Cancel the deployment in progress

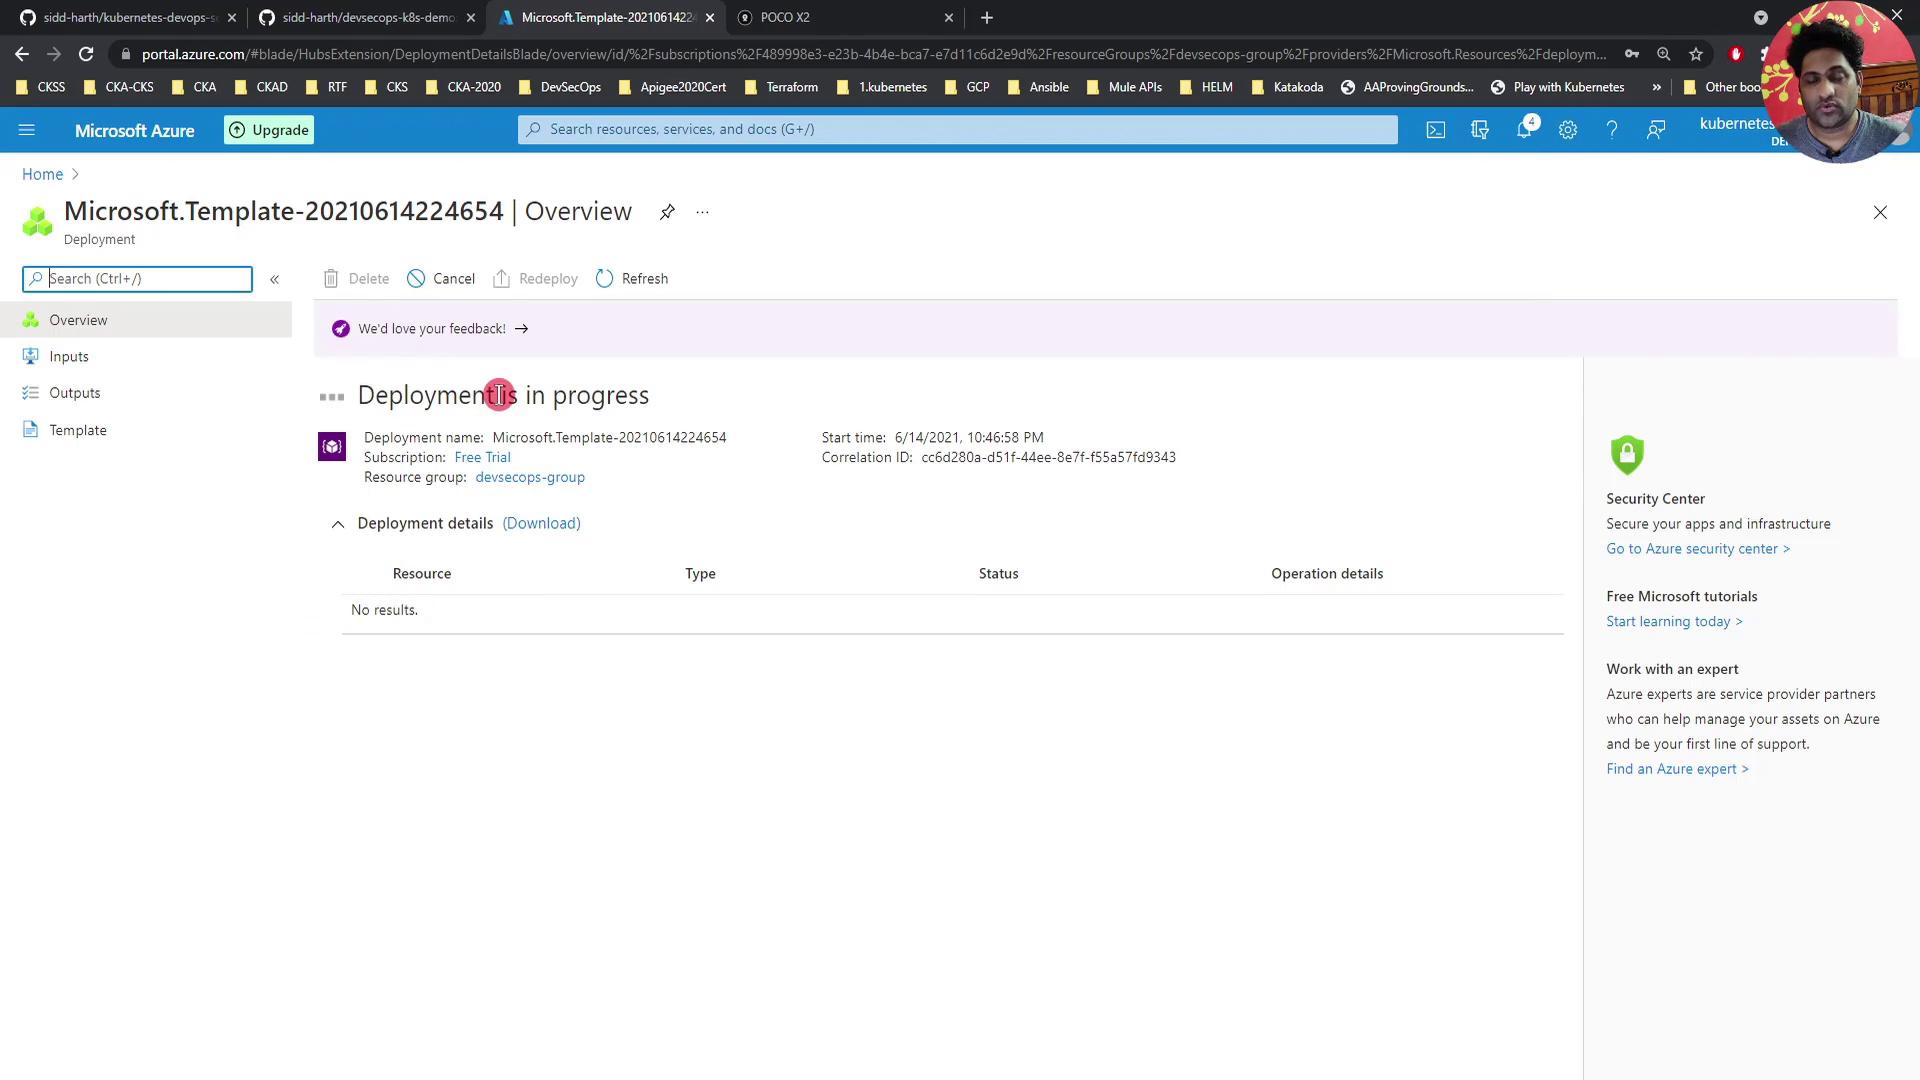tap(441, 279)
